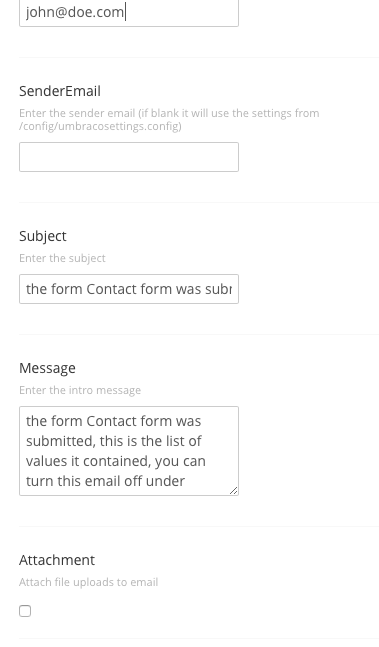Image resolution: width=379 pixels, height=647 pixels.
Task: Click into the Subject text field
Action: coord(129,289)
